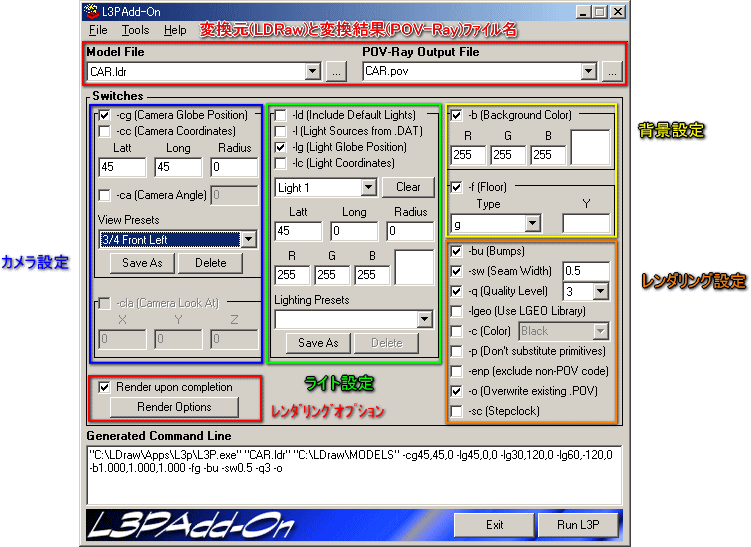The image size is (751, 547).
Task: Toggle Render upon completion checkbox
Action: (x=104, y=387)
